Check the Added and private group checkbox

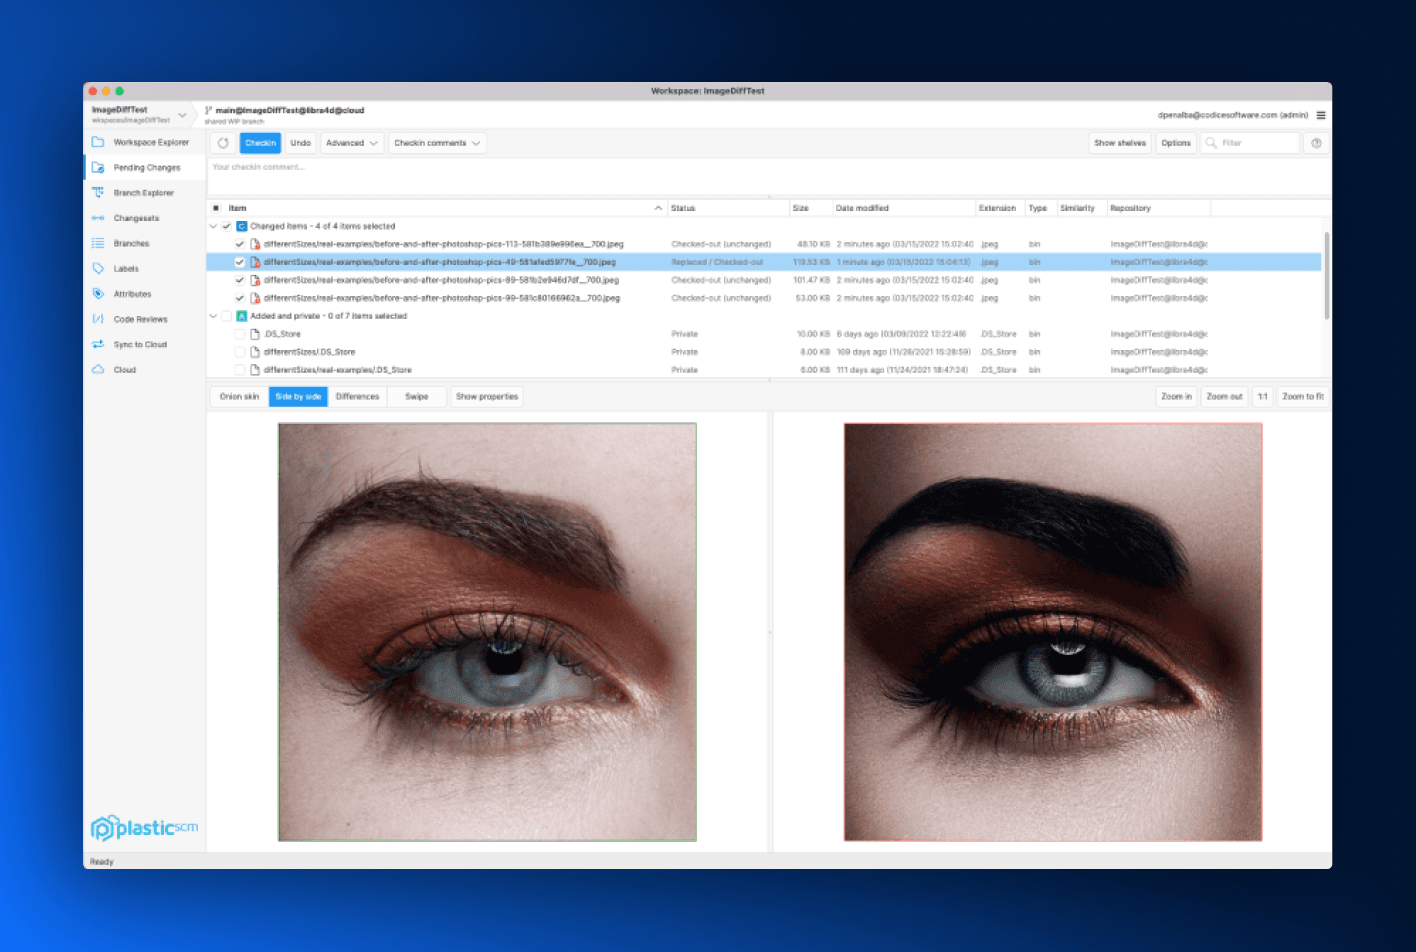[227, 316]
